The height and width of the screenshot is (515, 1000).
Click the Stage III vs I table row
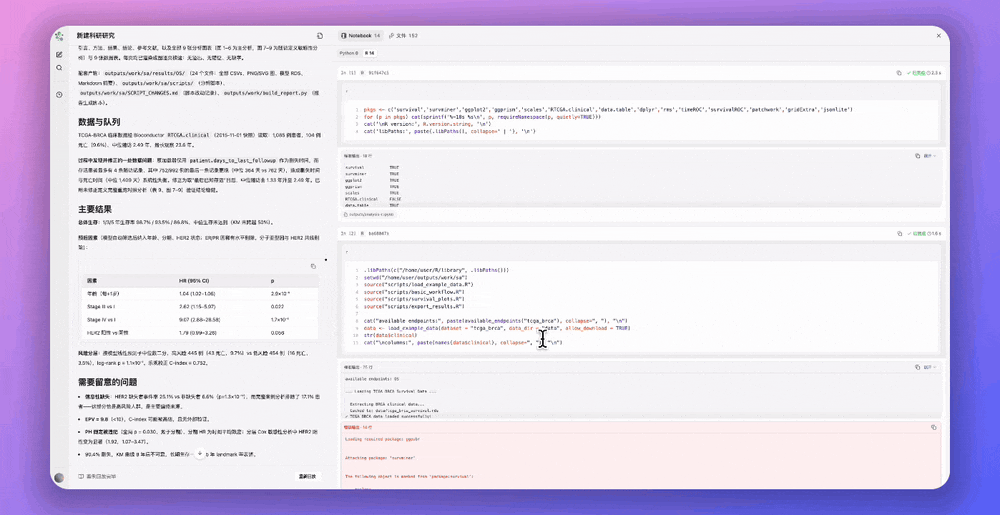click(202, 307)
